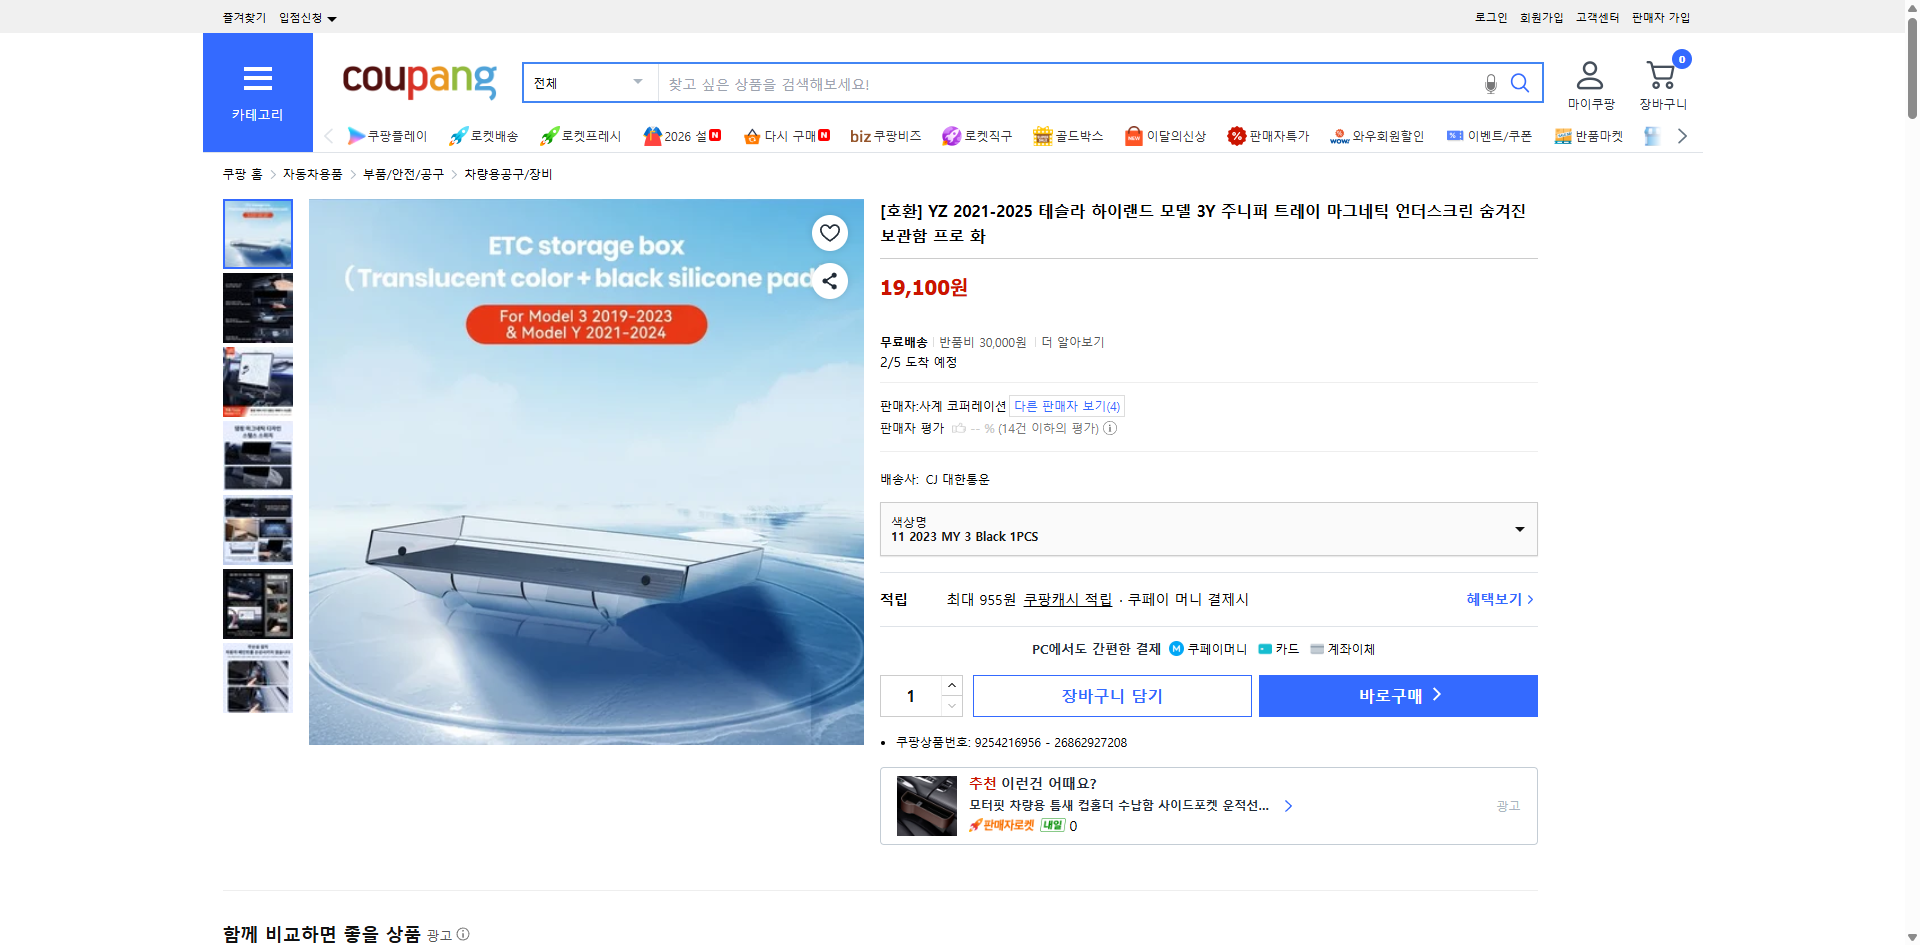The image size is (1920, 945).
Task: Open seller rating info tooltip icon
Action: [x=1110, y=428]
